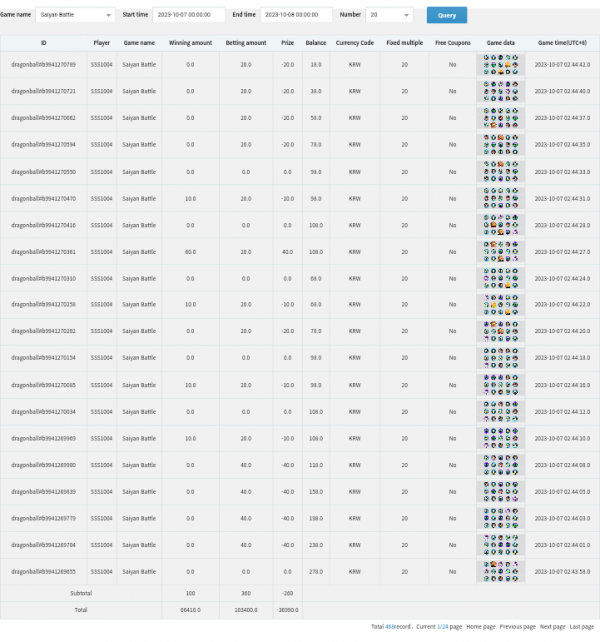Click the Game data column header
Screen dimensions: 600x642
pyautogui.click(x=500, y=43)
